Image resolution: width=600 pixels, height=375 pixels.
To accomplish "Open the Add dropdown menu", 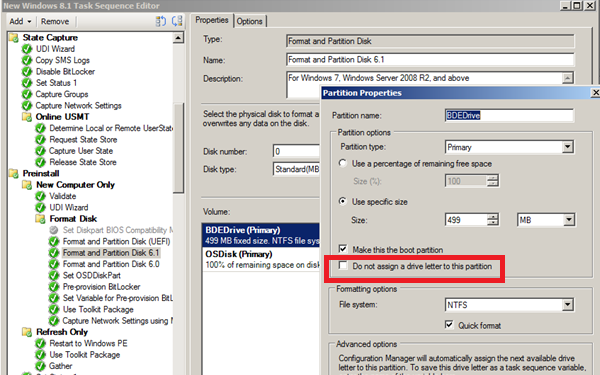I will coord(20,21).
